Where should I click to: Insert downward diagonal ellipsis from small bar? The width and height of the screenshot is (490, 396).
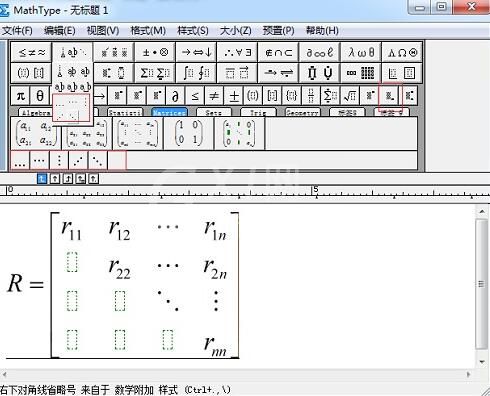point(98,161)
